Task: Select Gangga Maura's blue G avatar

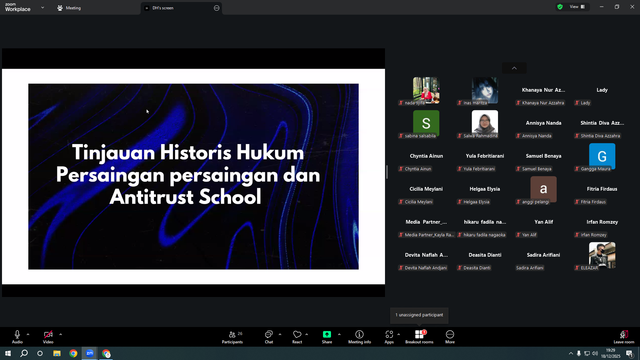Action: tap(602, 156)
